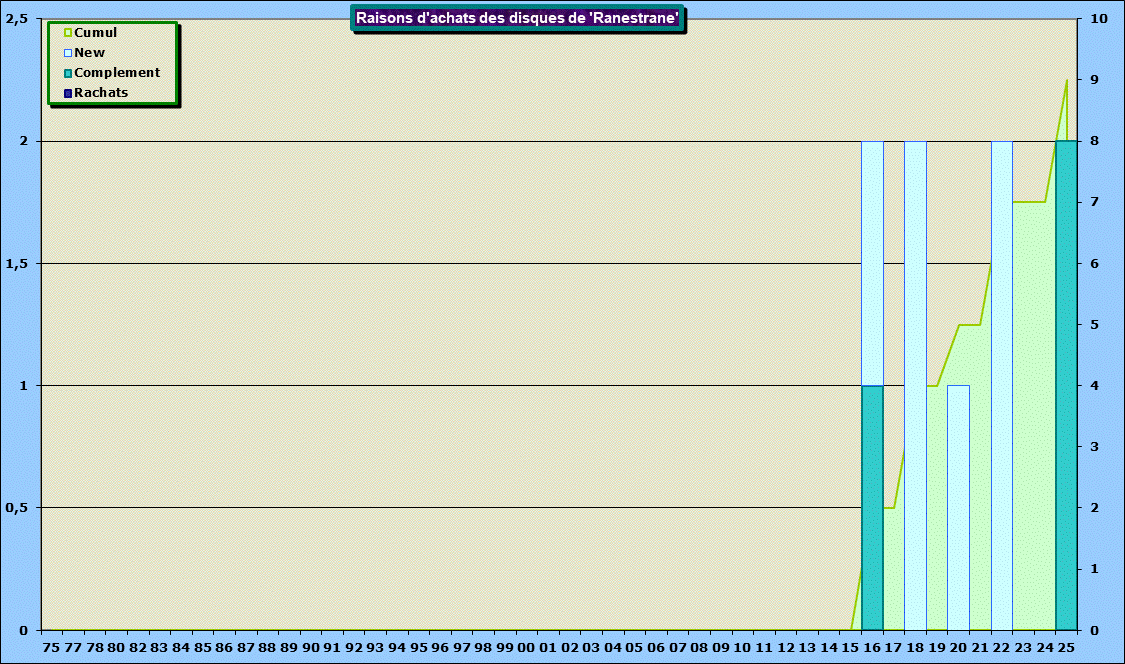Image resolution: width=1125 pixels, height=664 pixels.
Task: Click the teal Complement bar for year 16
Action: [872, 507]
